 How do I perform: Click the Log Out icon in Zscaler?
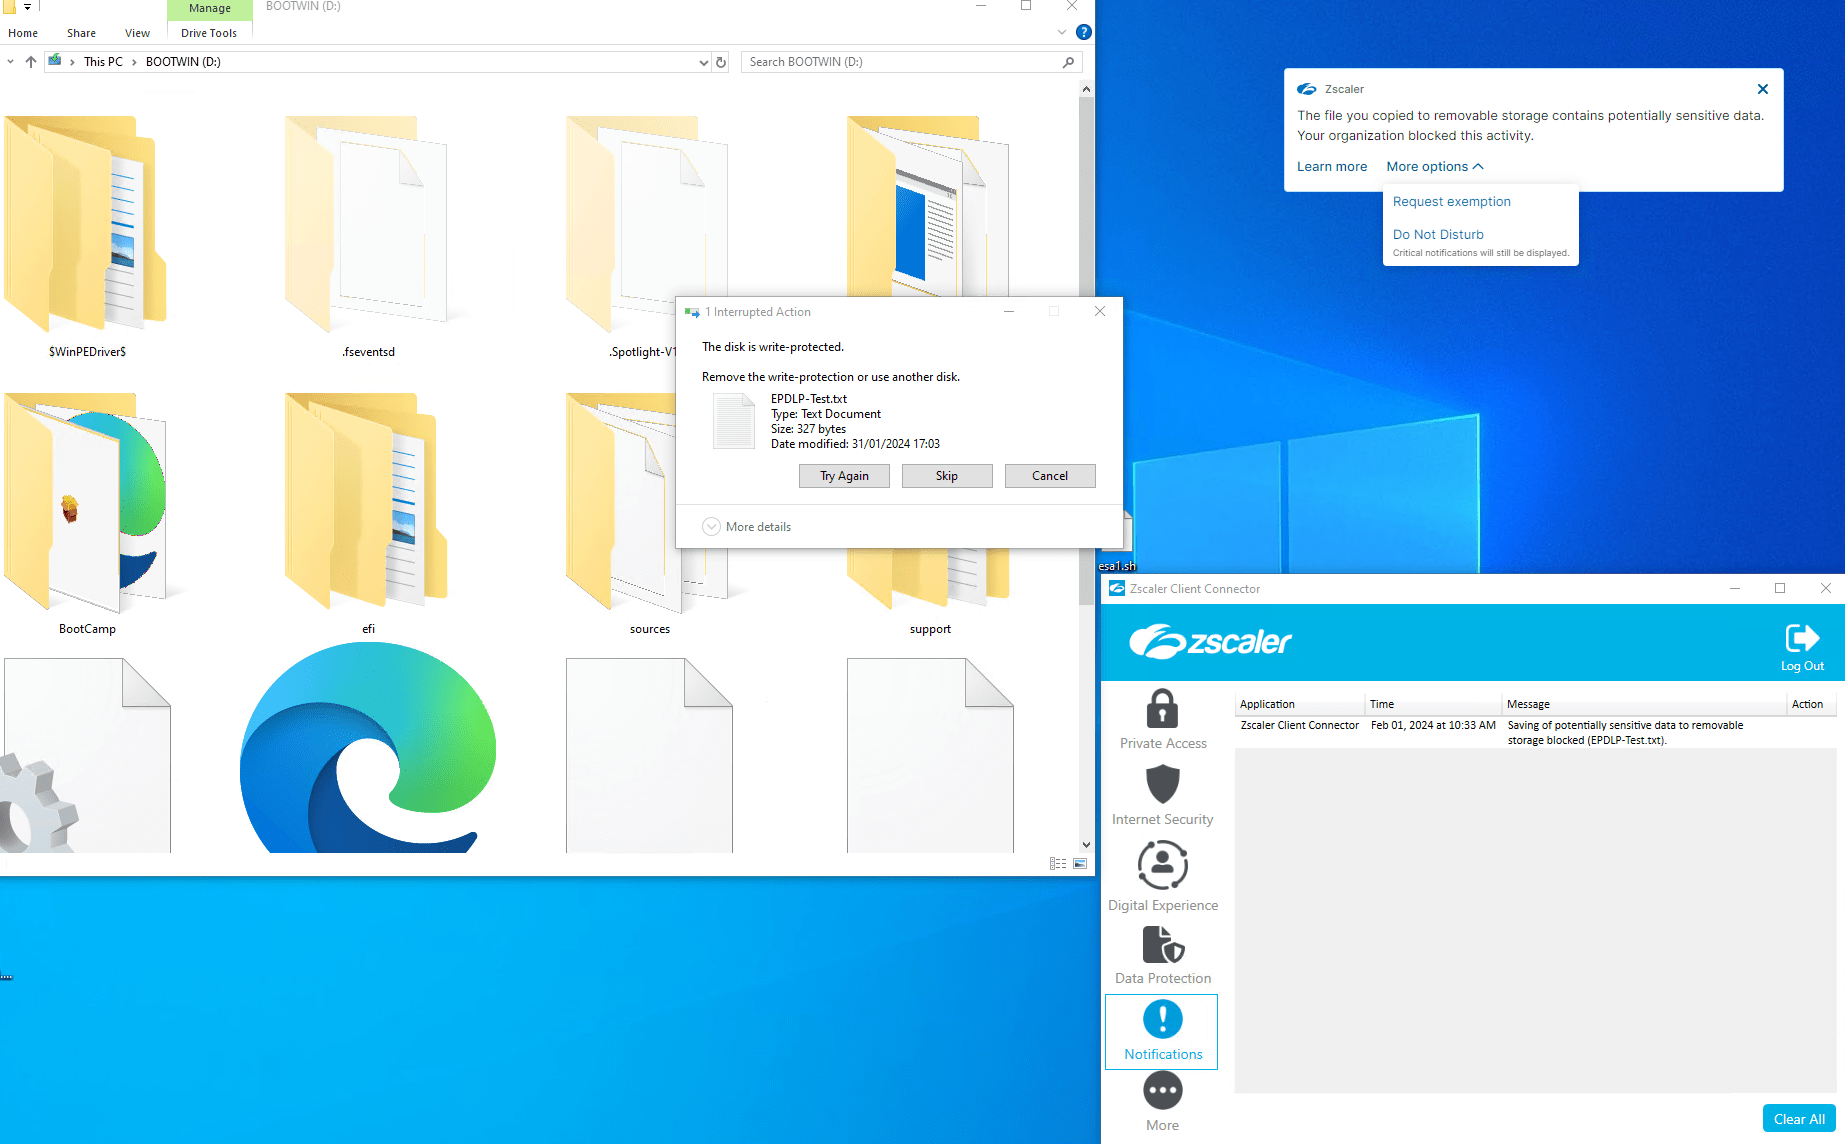click(x=1802, y=647)
